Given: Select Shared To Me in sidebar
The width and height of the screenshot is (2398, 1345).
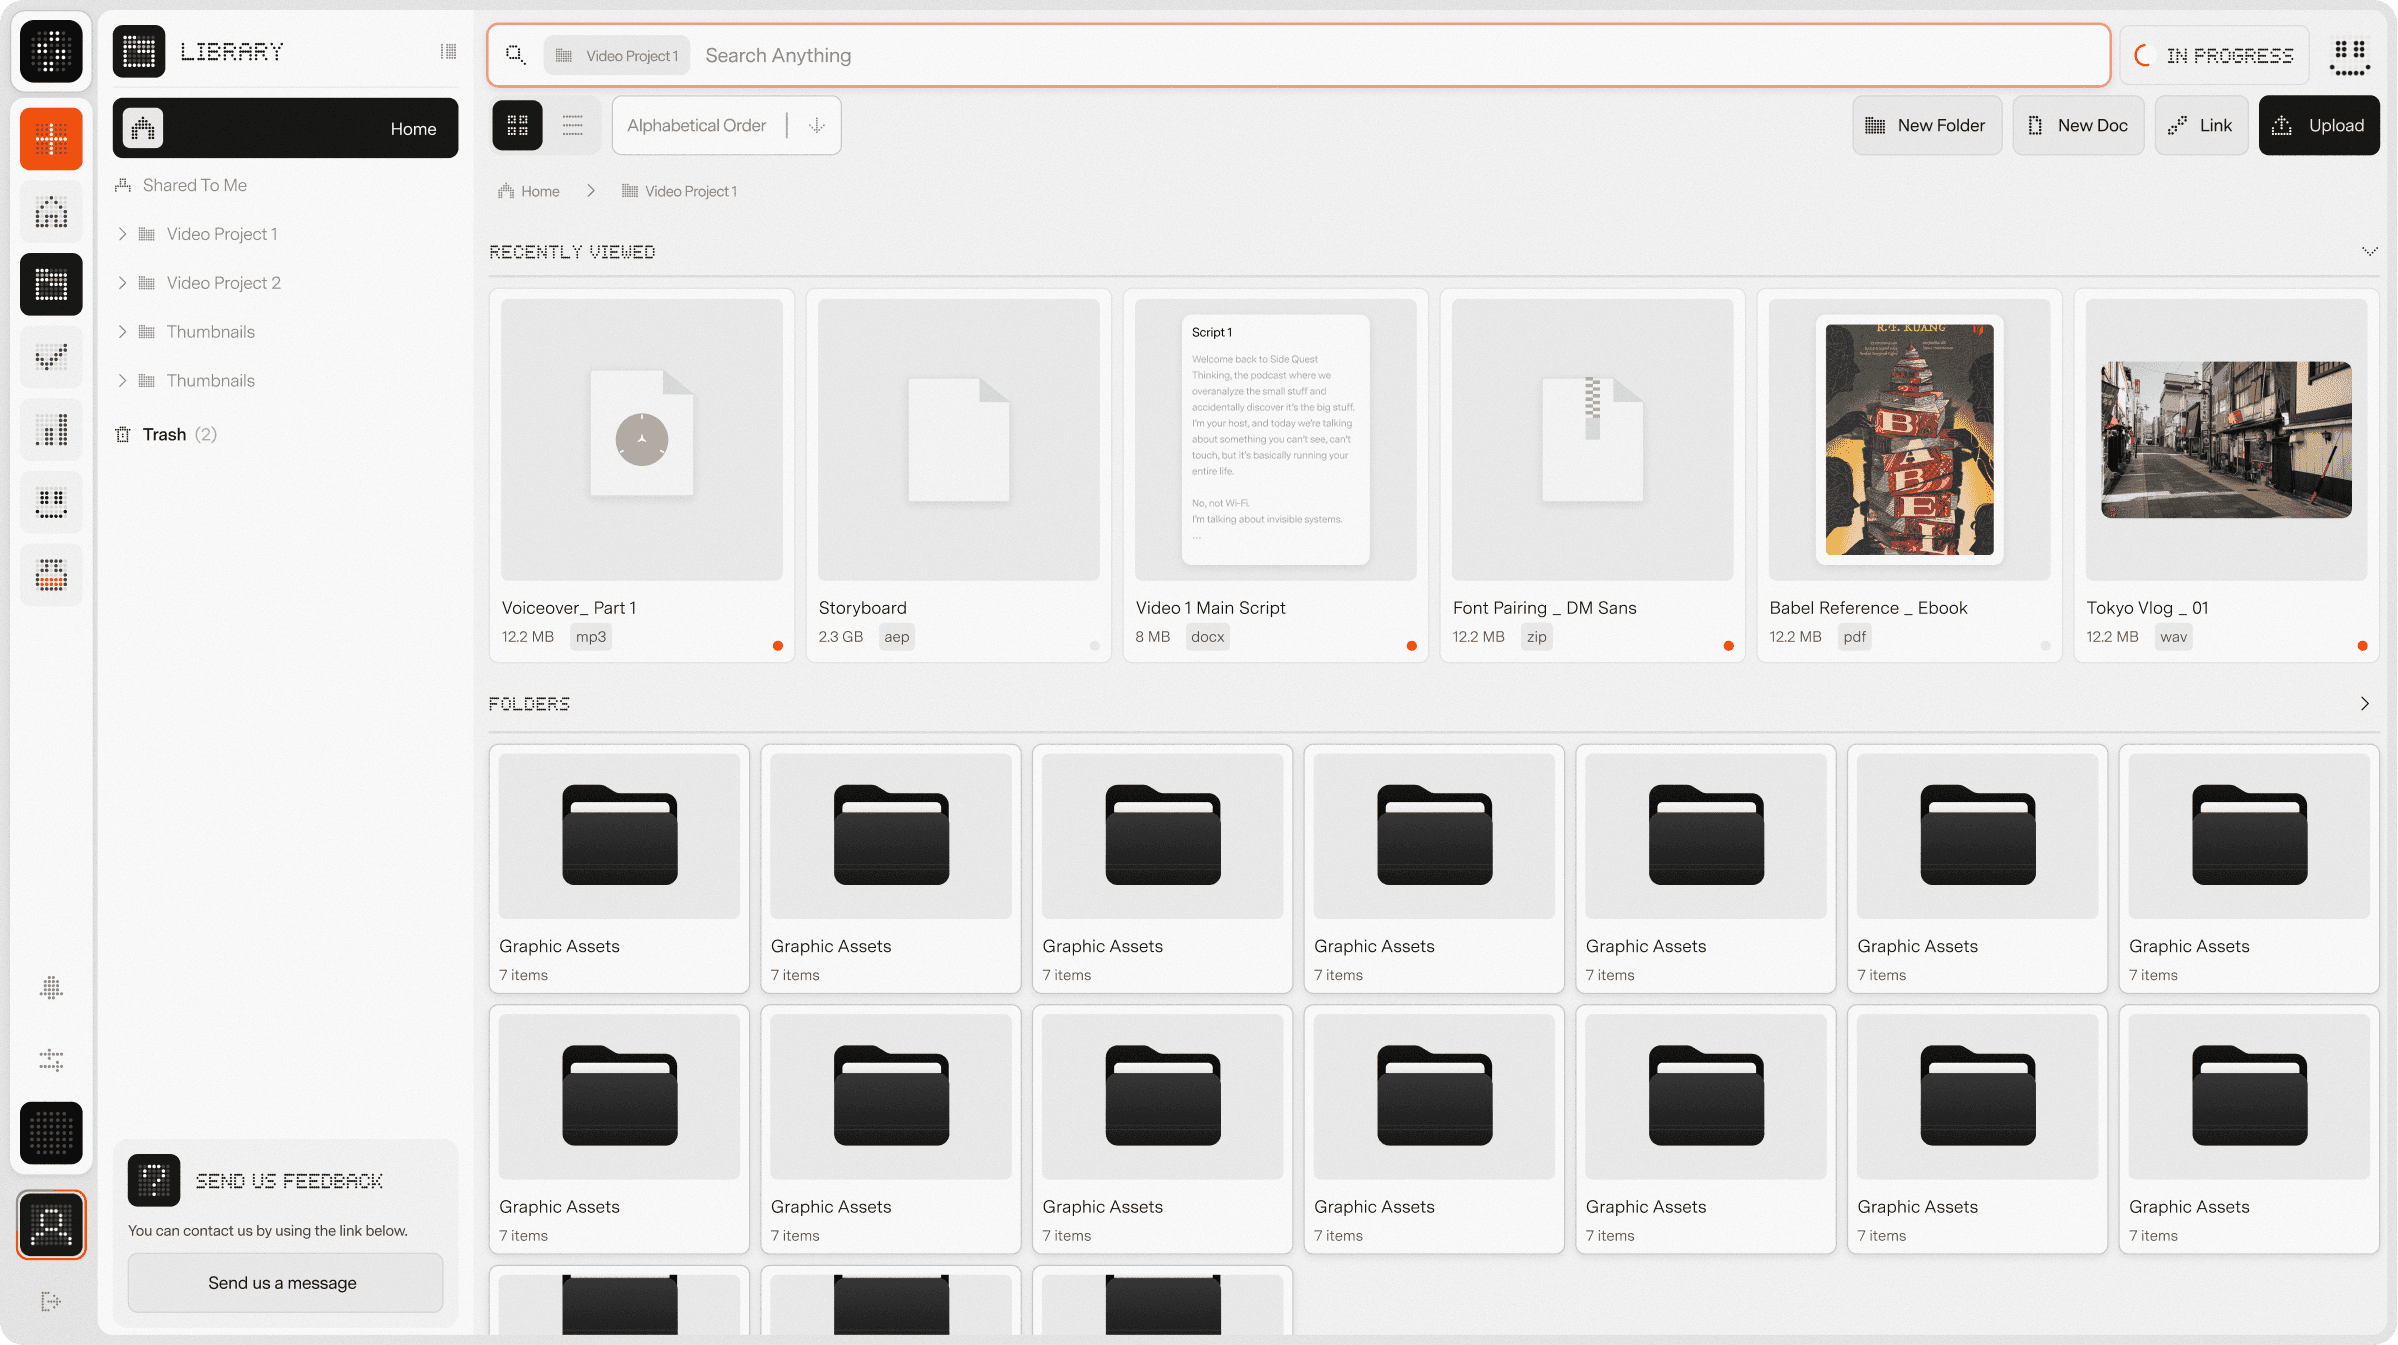Looking at the screenshot, I should click(194, 185).
